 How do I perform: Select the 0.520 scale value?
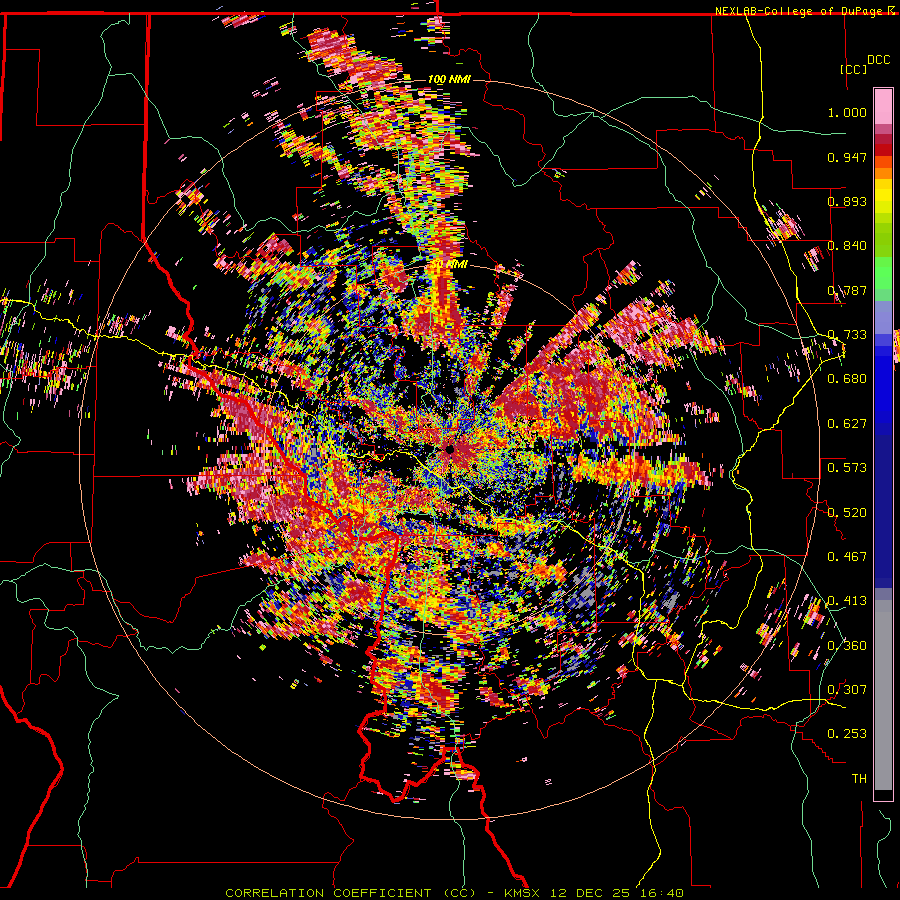pos(847,512)
